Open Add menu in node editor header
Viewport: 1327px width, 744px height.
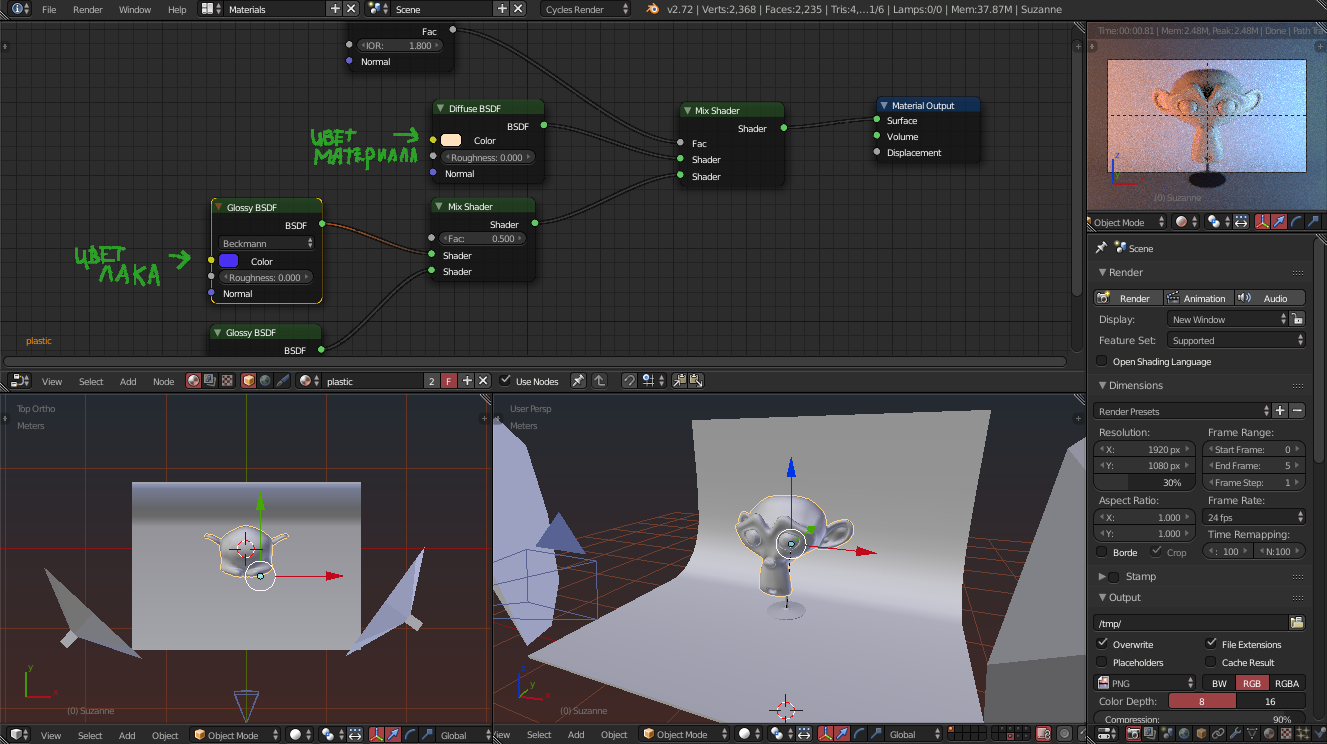128,381
